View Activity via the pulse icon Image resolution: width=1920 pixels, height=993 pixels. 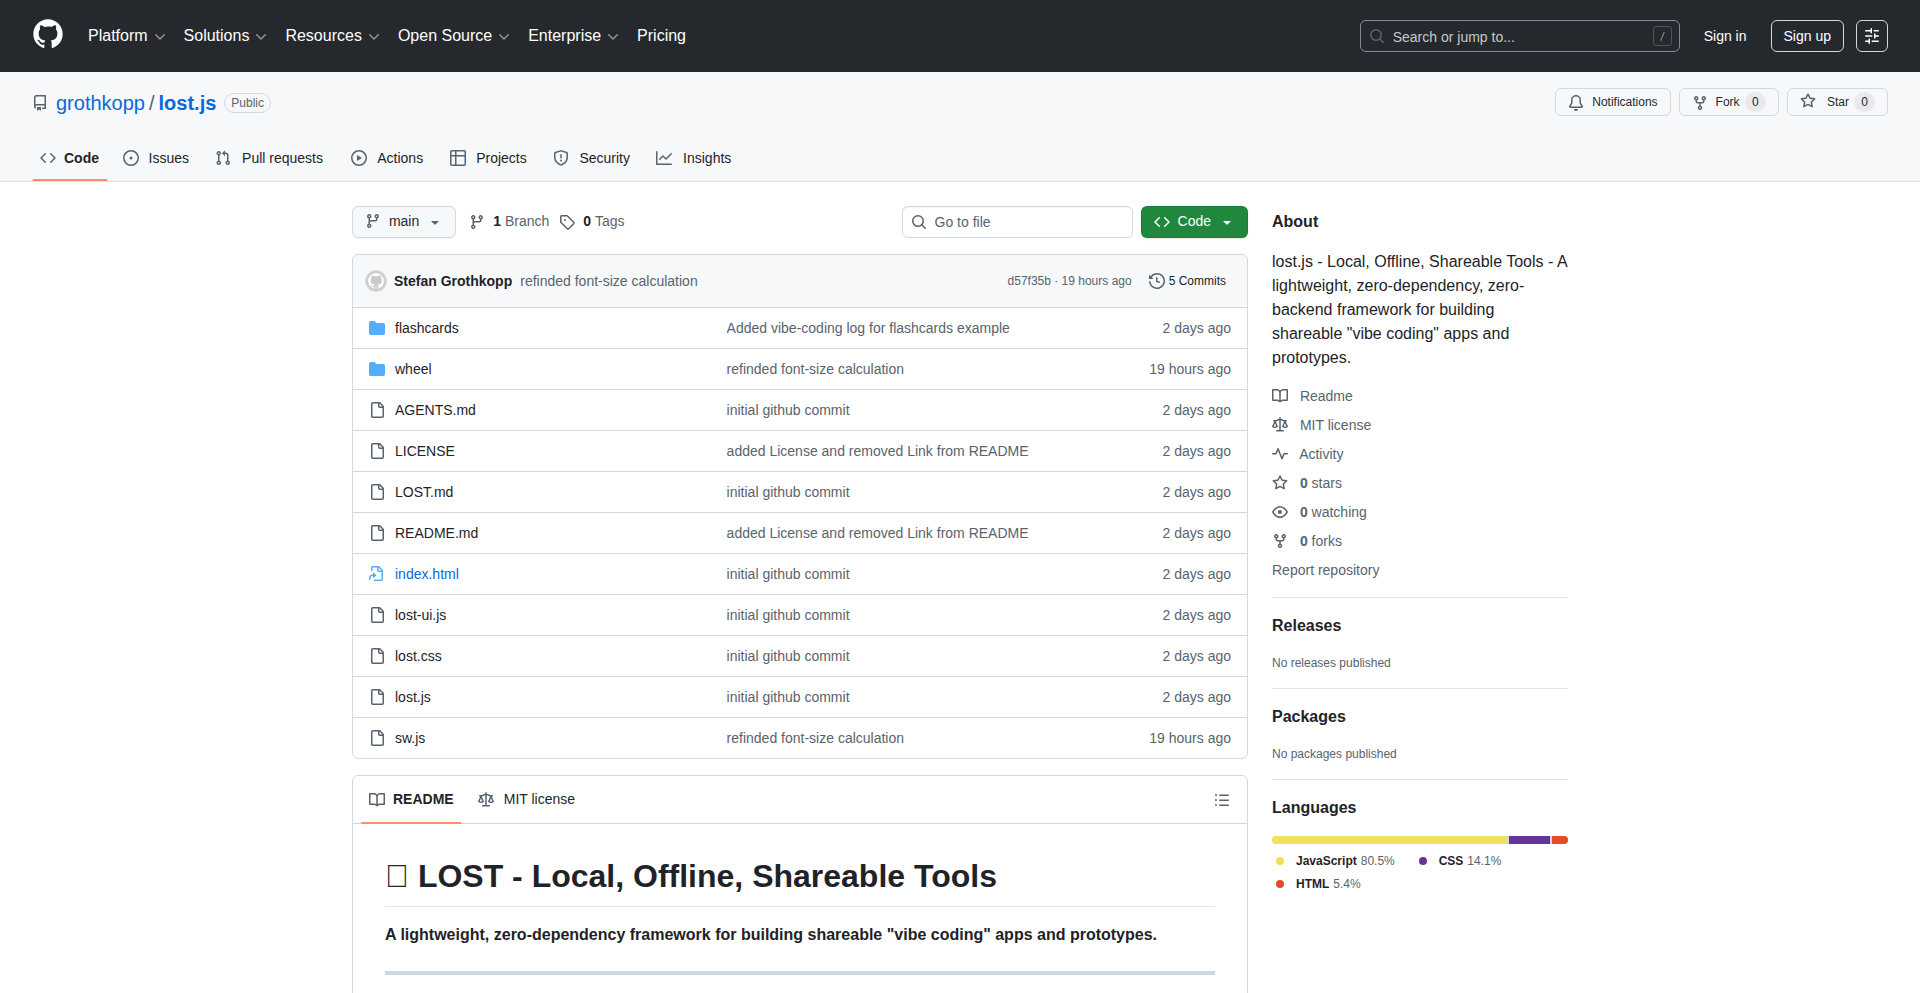tap(1280, 454)
